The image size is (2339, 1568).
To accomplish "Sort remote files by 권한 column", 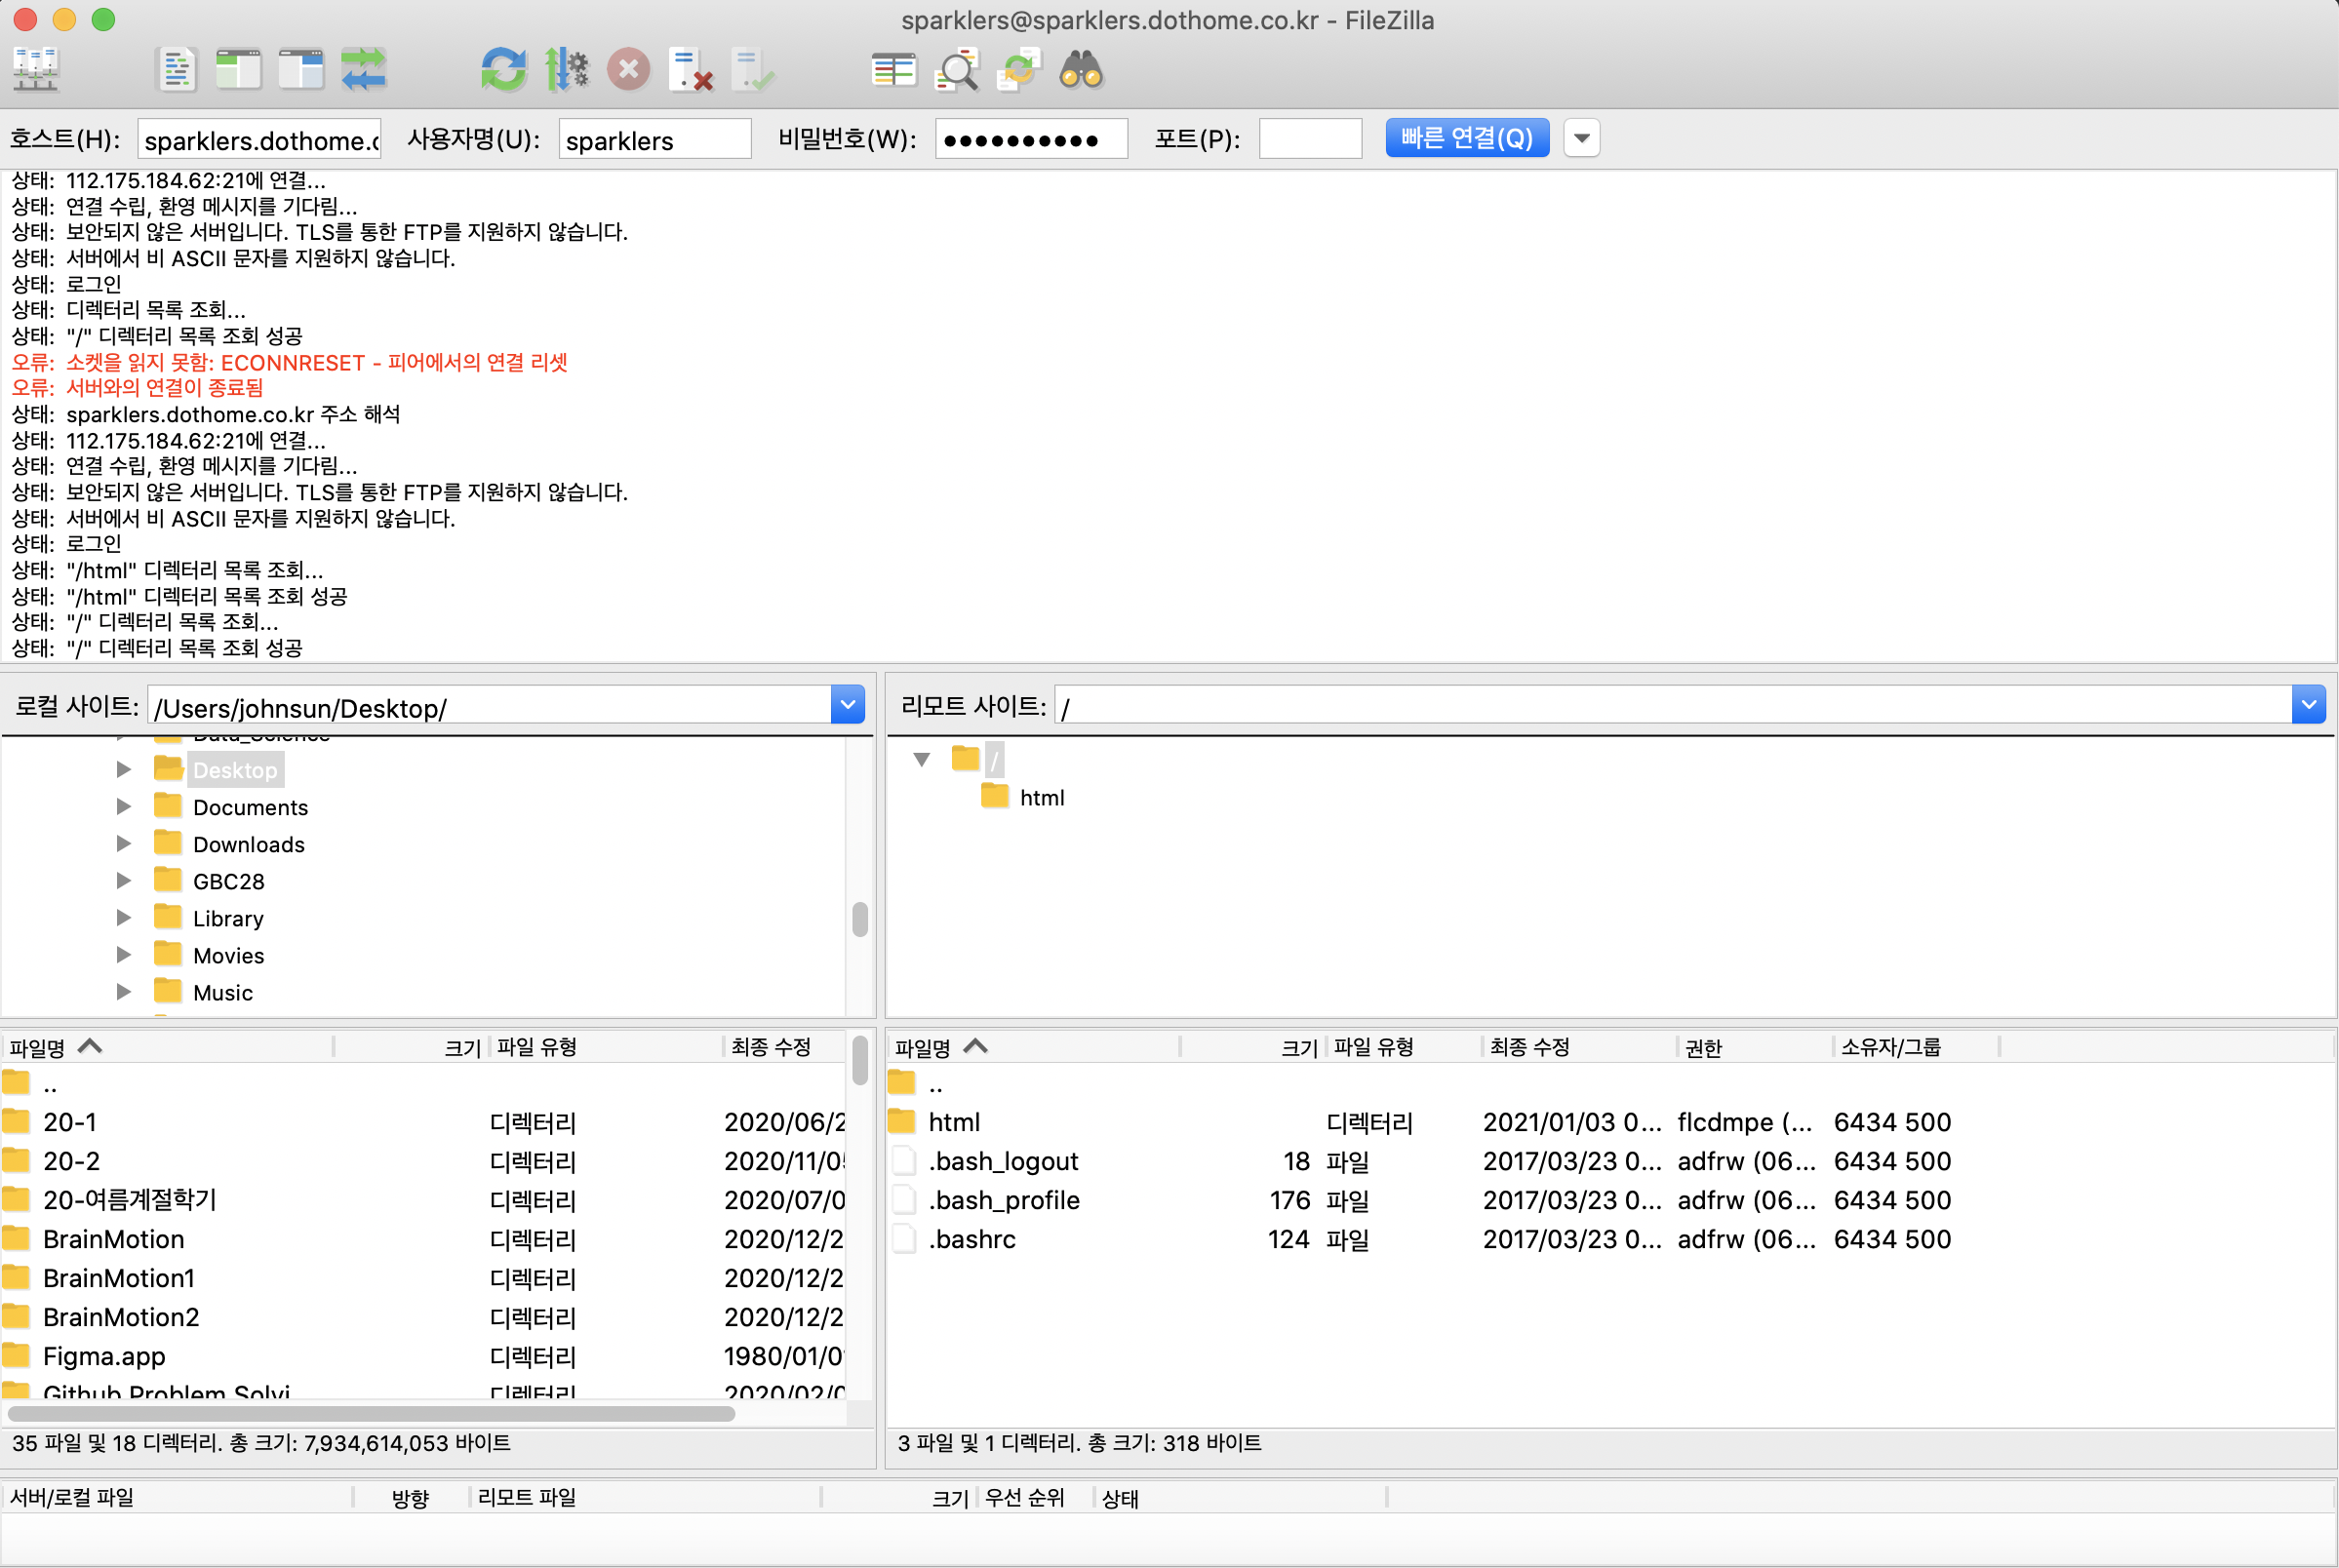I will click(x=1755, y=1047).
